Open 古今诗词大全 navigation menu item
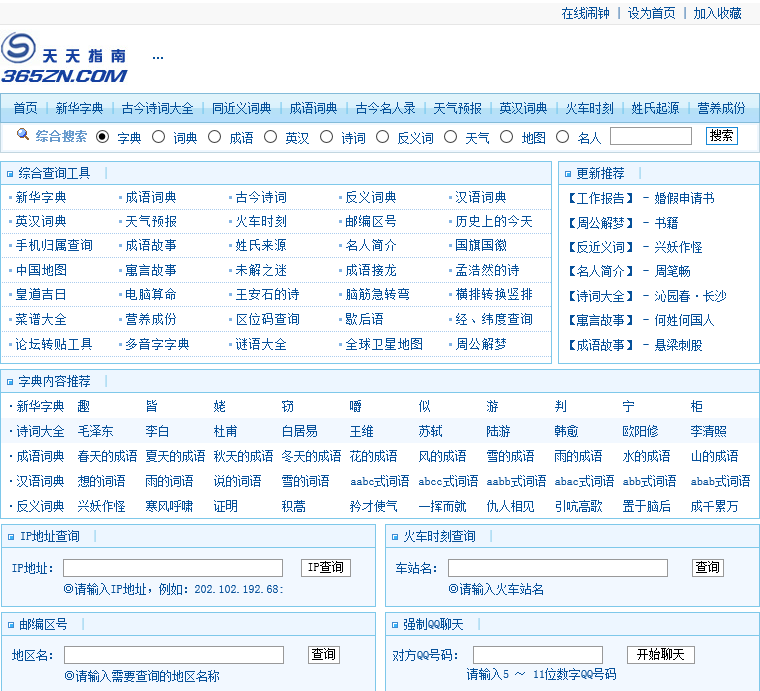This screenshot has width=760, height=691. [x=157, y=108]
